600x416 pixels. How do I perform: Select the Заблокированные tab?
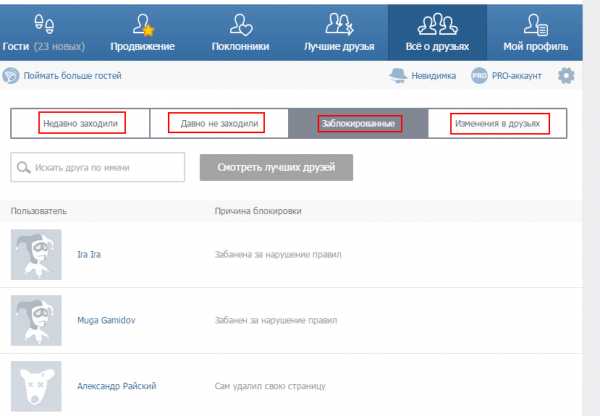358,123
